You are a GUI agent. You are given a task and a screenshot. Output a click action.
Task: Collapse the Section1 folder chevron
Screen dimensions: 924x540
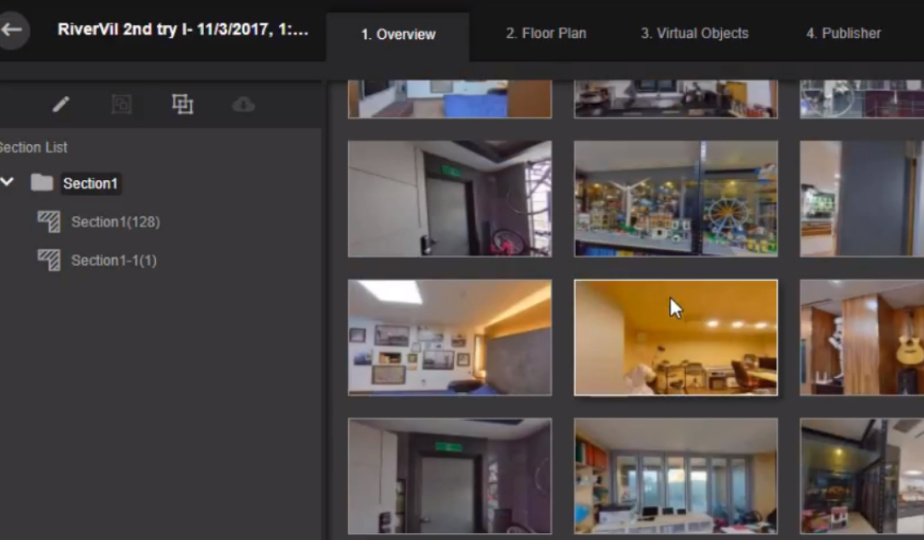click(x=7, y=182)
